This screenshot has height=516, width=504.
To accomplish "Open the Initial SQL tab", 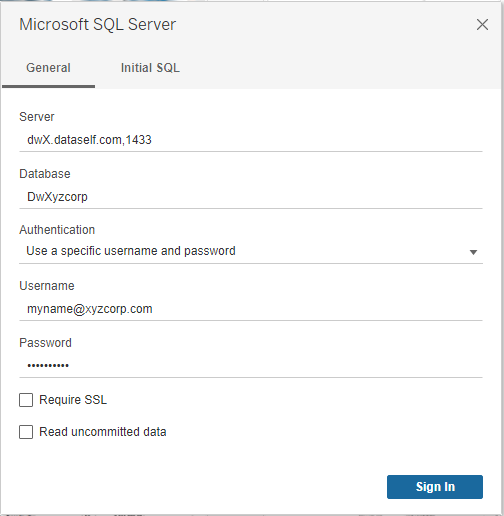I will (x=150, y=68).
